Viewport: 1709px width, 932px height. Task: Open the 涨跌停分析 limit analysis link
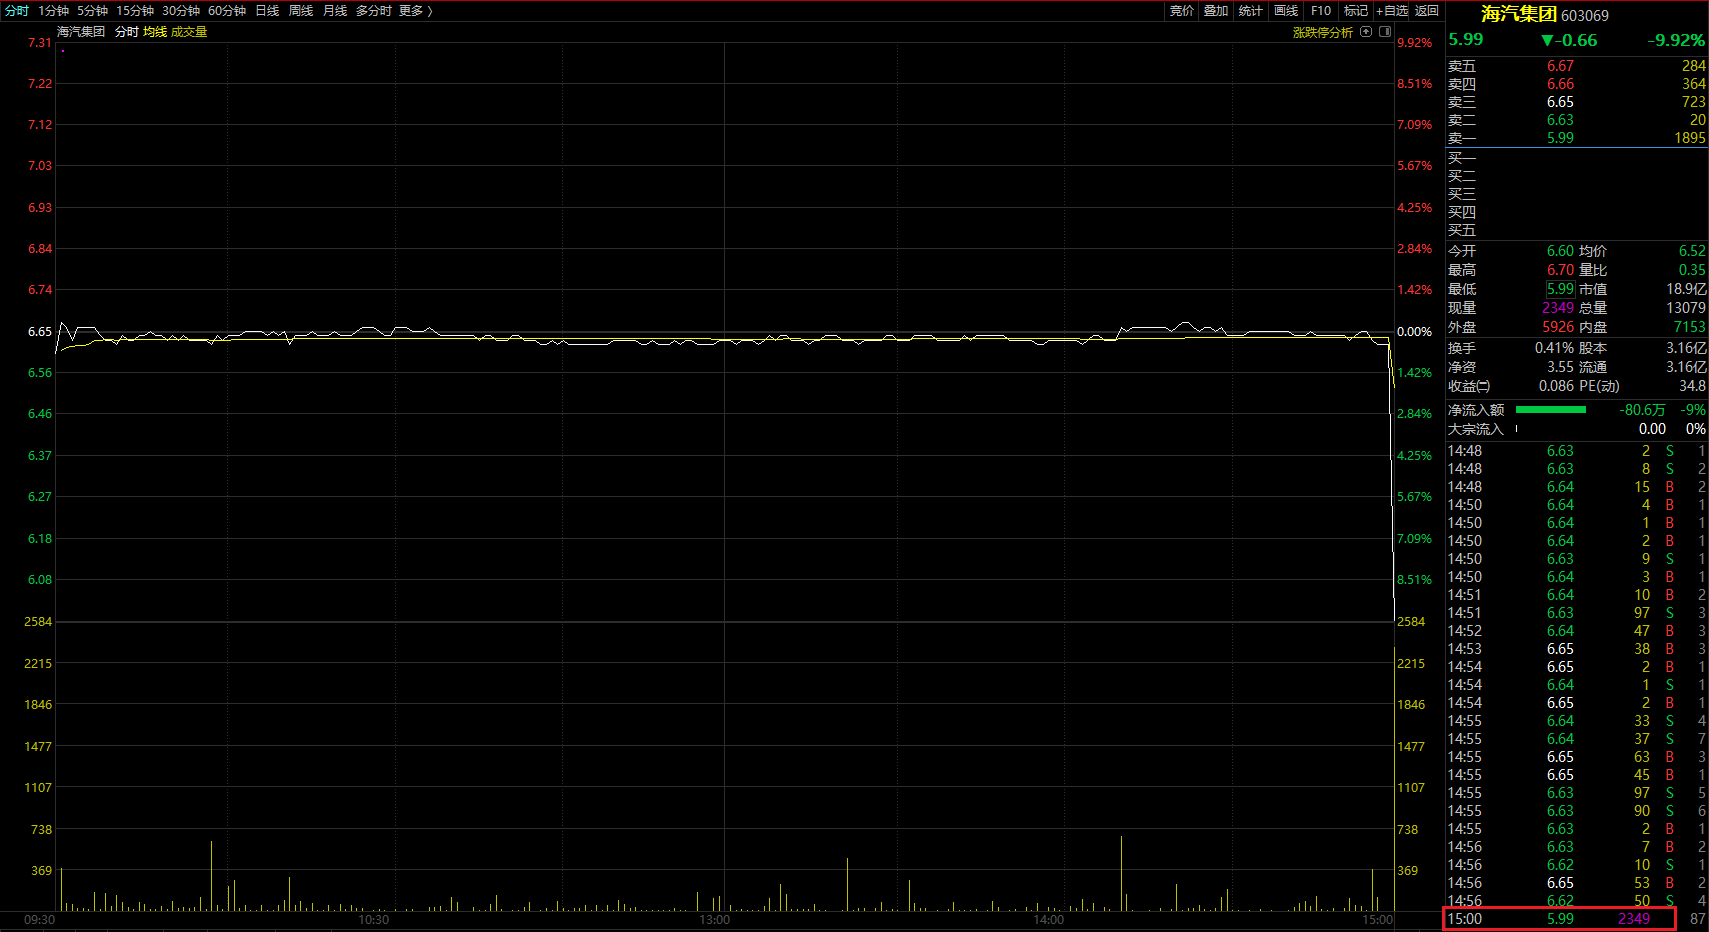point(1322,32)
